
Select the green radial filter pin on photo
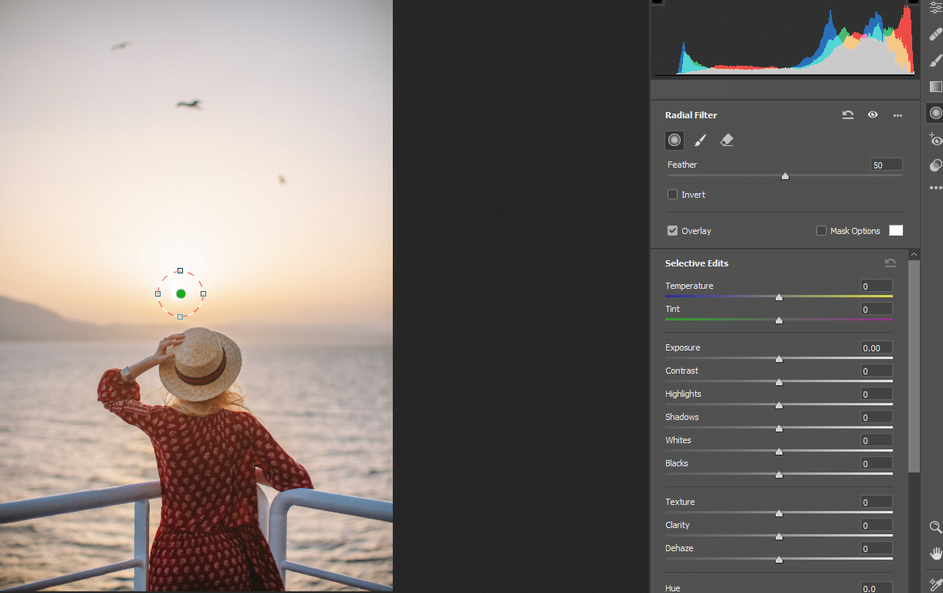click(180, 293)
